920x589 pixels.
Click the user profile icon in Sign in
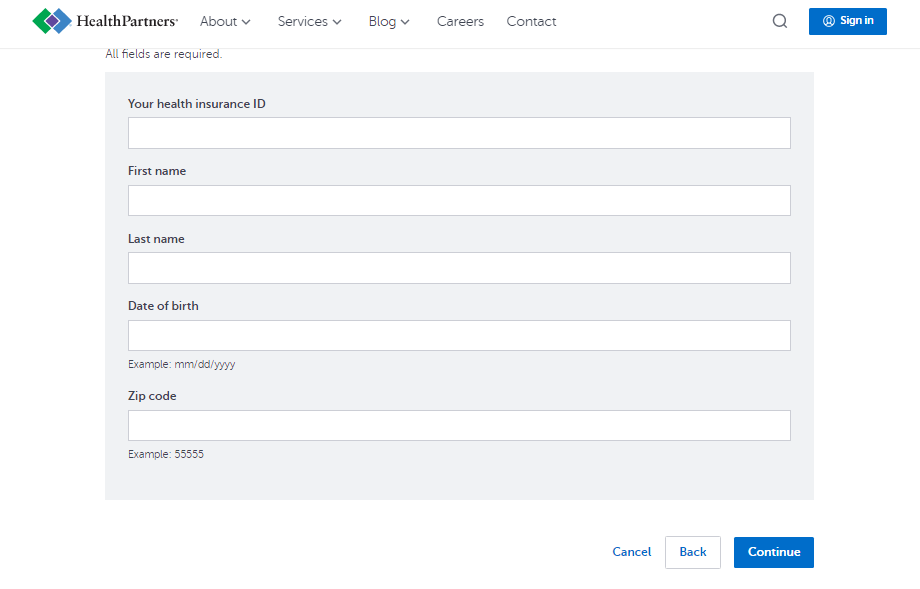(828, 21)
